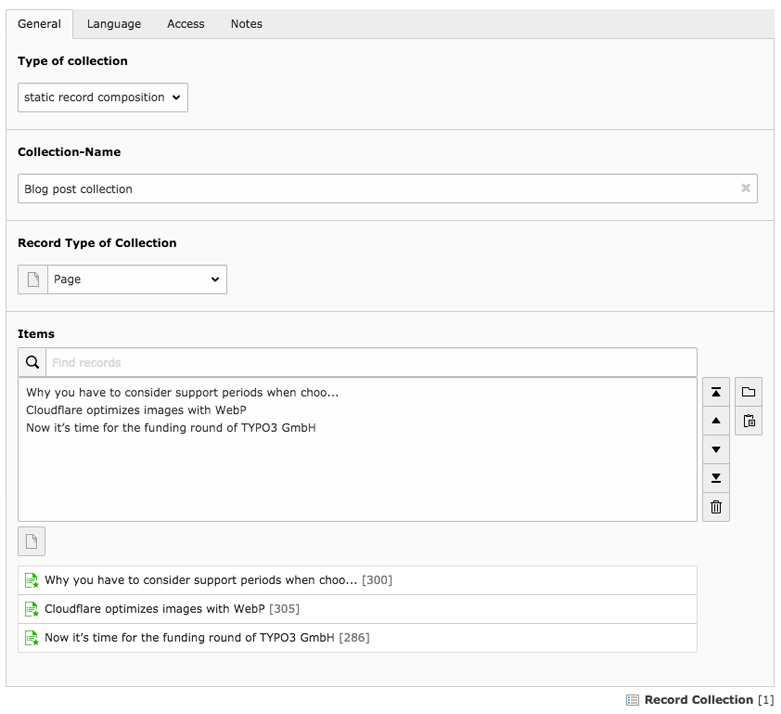Click the page icon button below items list
781x714 pixels.
[32, 542]
